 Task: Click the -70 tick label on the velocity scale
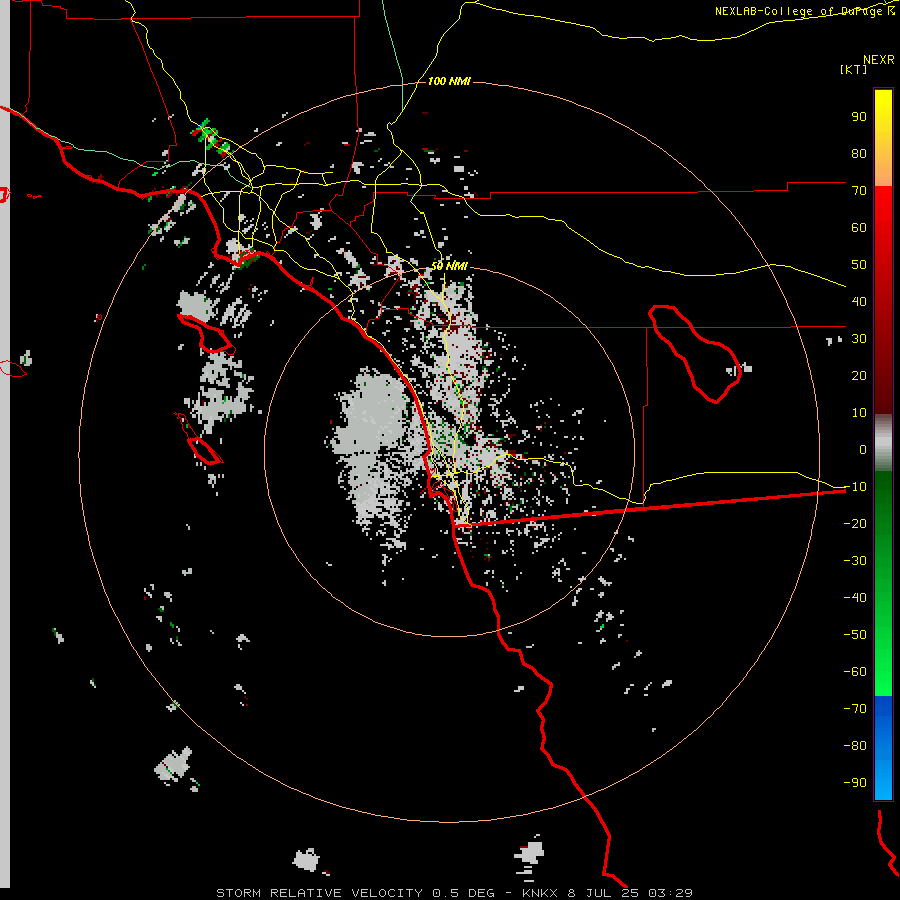(855, 709)
